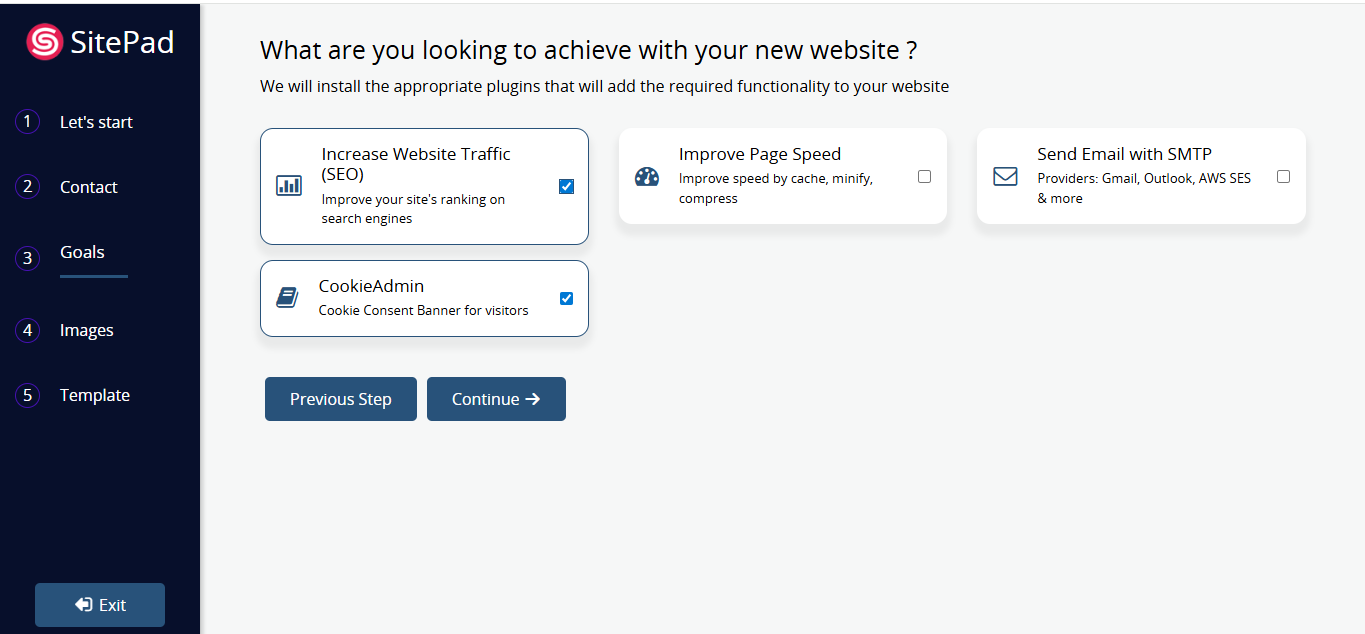Click the bar chart SEO icon

(289, 186)
